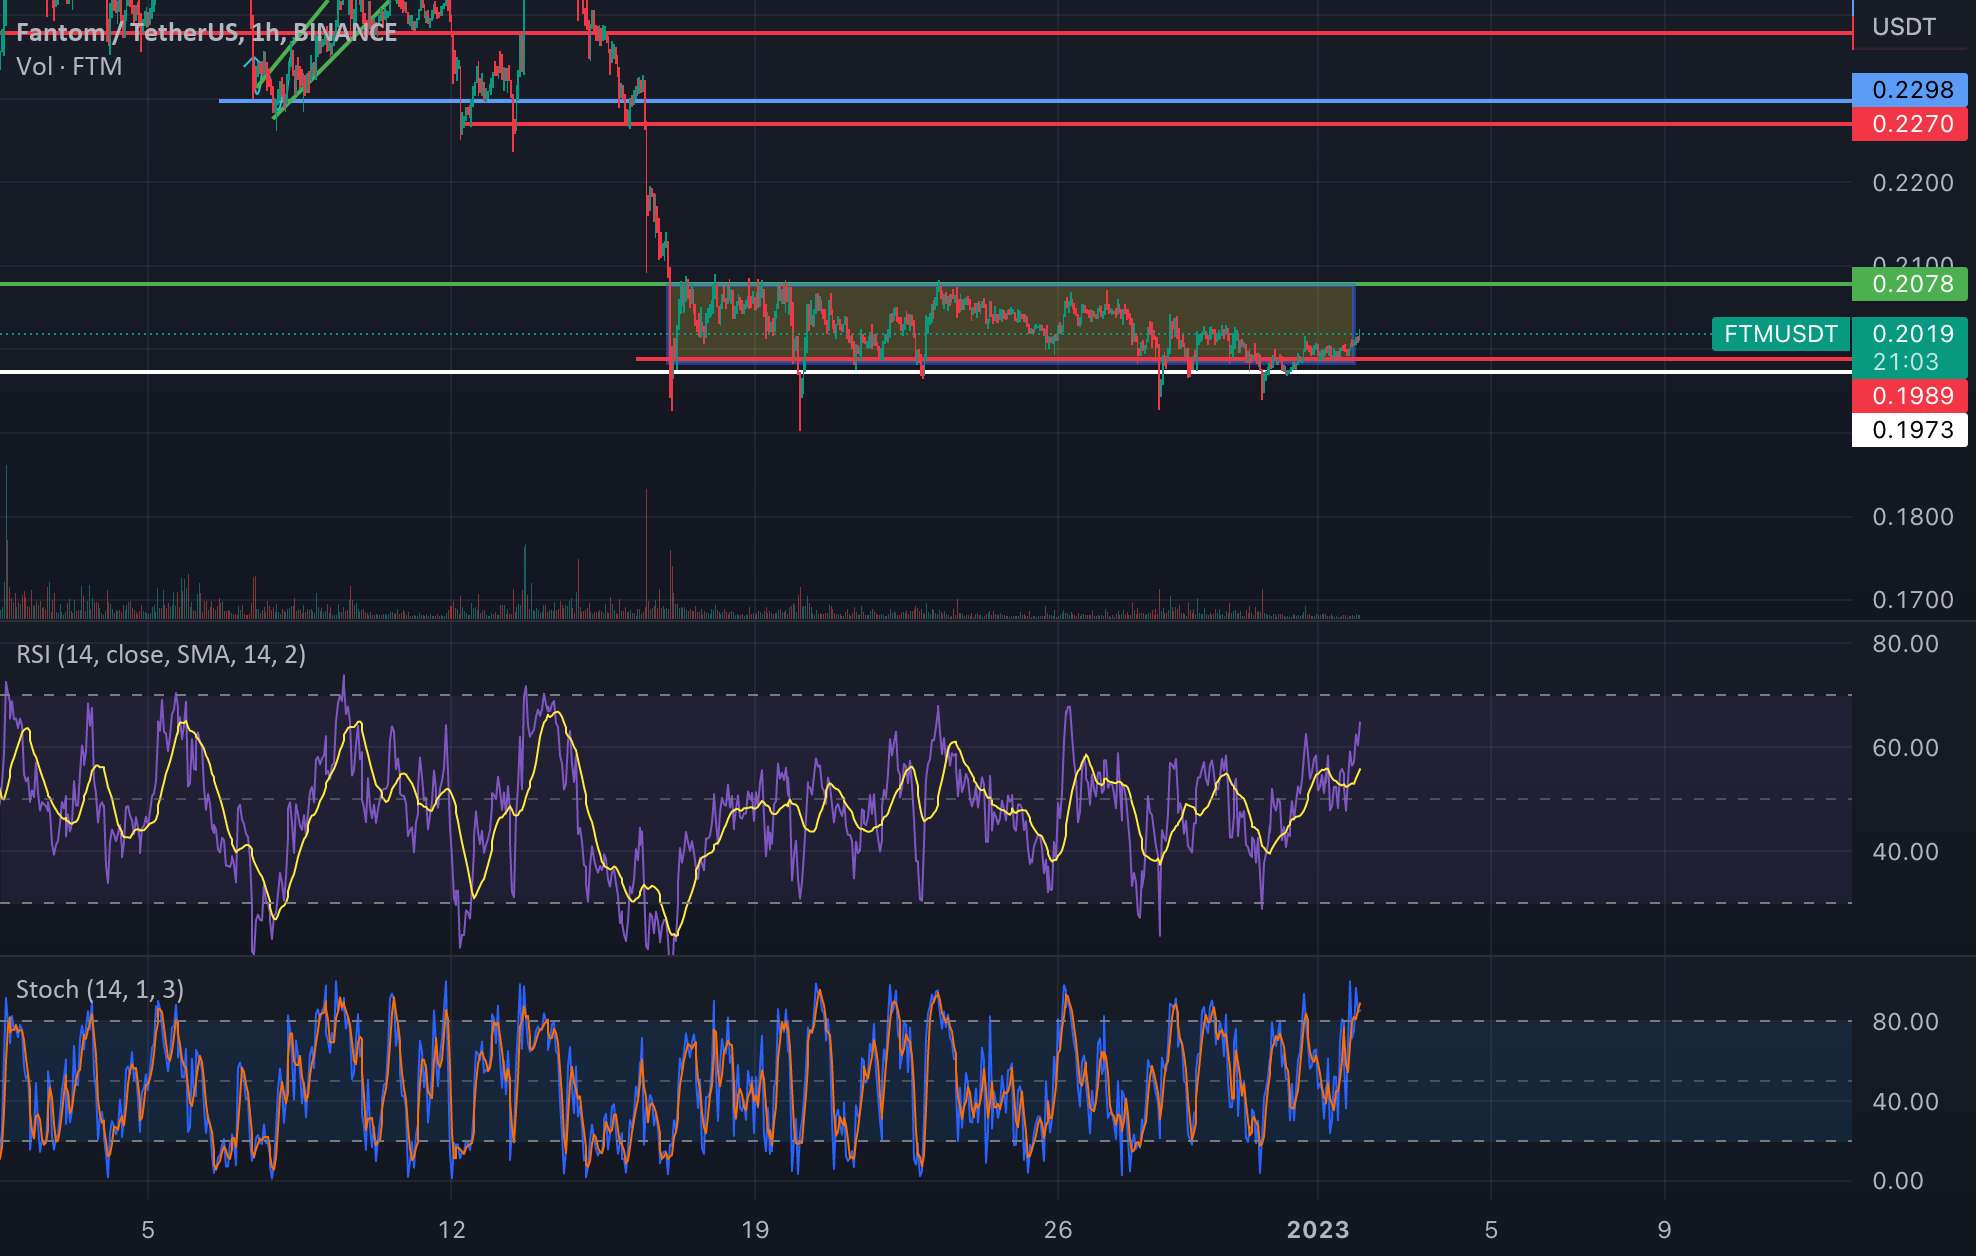Open the RSI (14, close, SMA, 14, 2) legend
This screenshot has width=1976, height=1256.
161,654
